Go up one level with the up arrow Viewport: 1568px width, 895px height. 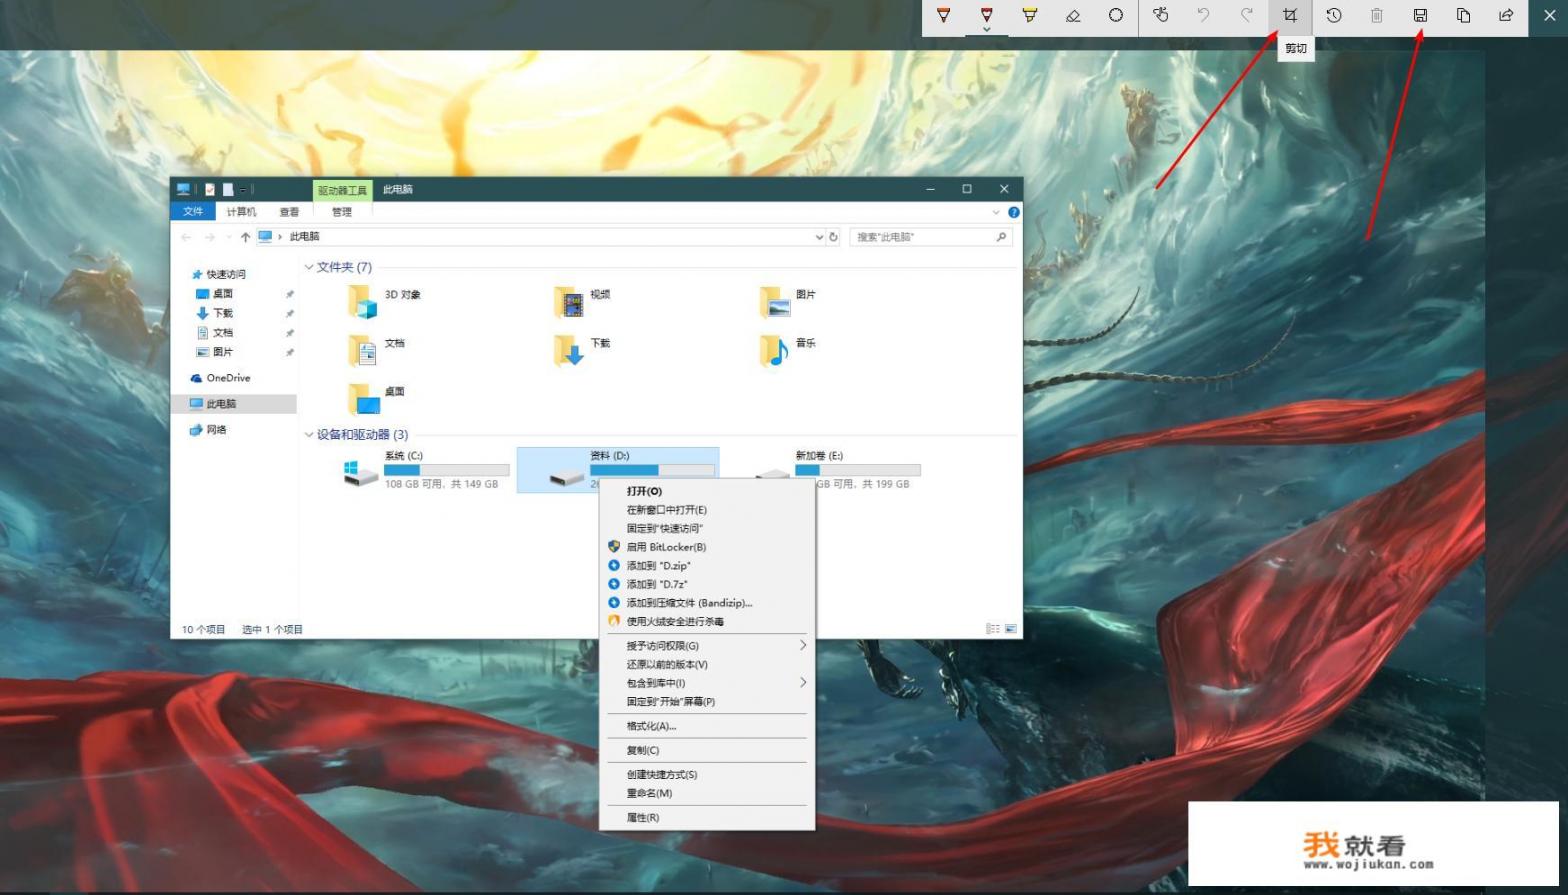(245, 237)
